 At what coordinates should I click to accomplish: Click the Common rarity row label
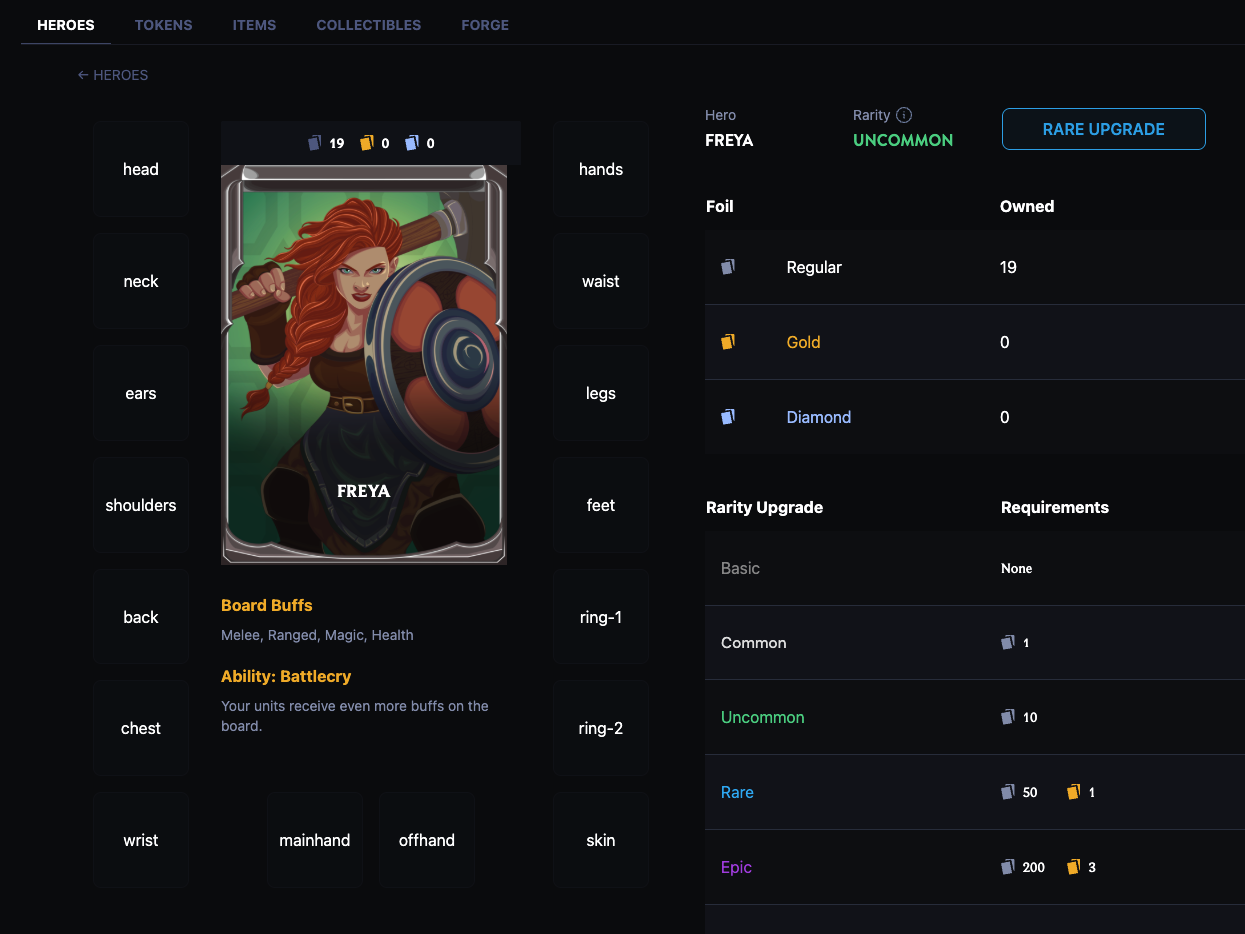[x=754, y=643]
